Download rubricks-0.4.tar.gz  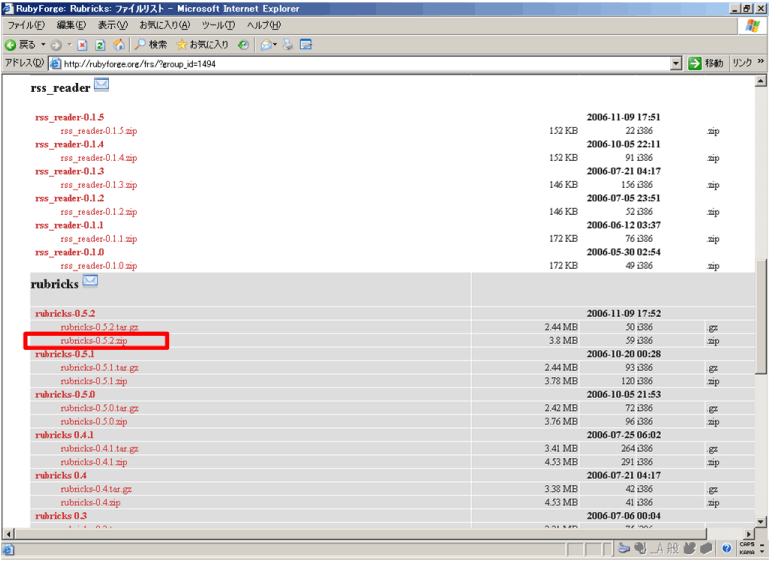[96, 489]
